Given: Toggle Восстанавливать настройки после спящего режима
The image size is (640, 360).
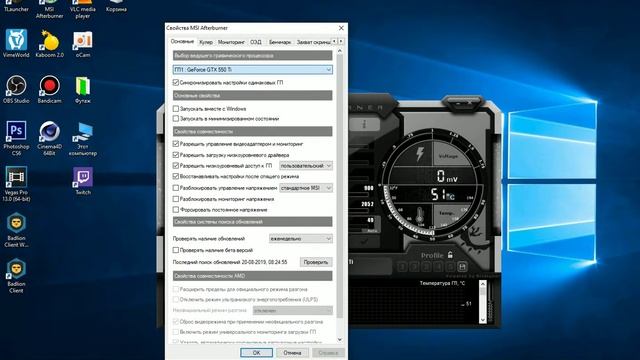Looking at the screenshot, I should 176,176.
